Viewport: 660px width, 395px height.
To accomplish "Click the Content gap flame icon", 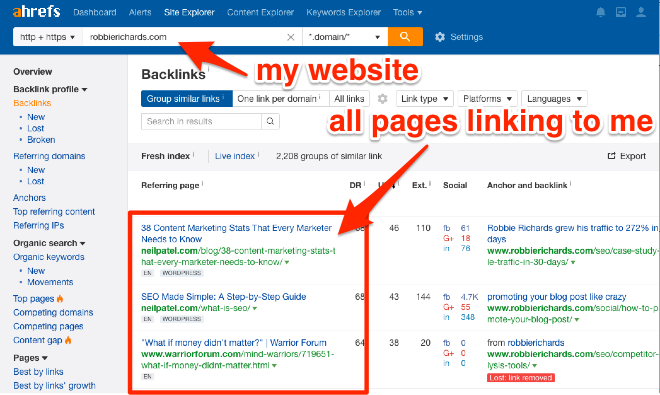I will (68, 340).
